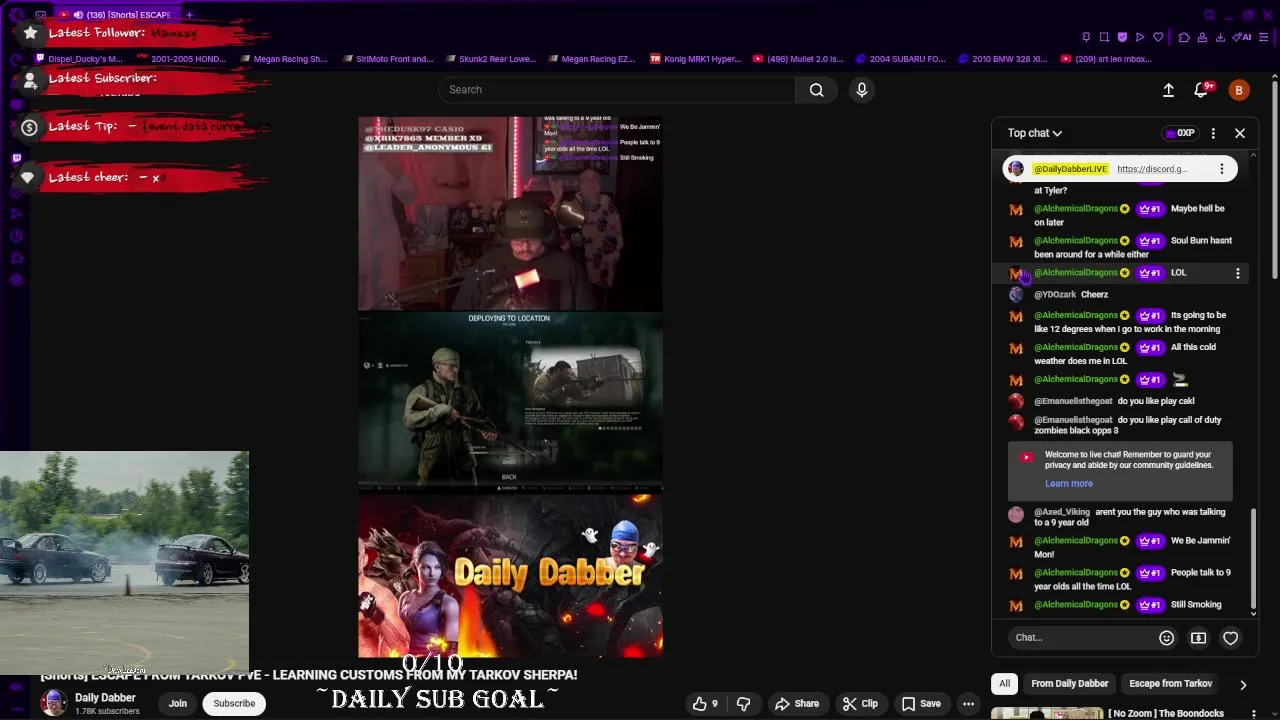This screenshot has height=720, width=1280.
Task: Click the browser player/flow arrow icon
Action: click(1140, 37)
